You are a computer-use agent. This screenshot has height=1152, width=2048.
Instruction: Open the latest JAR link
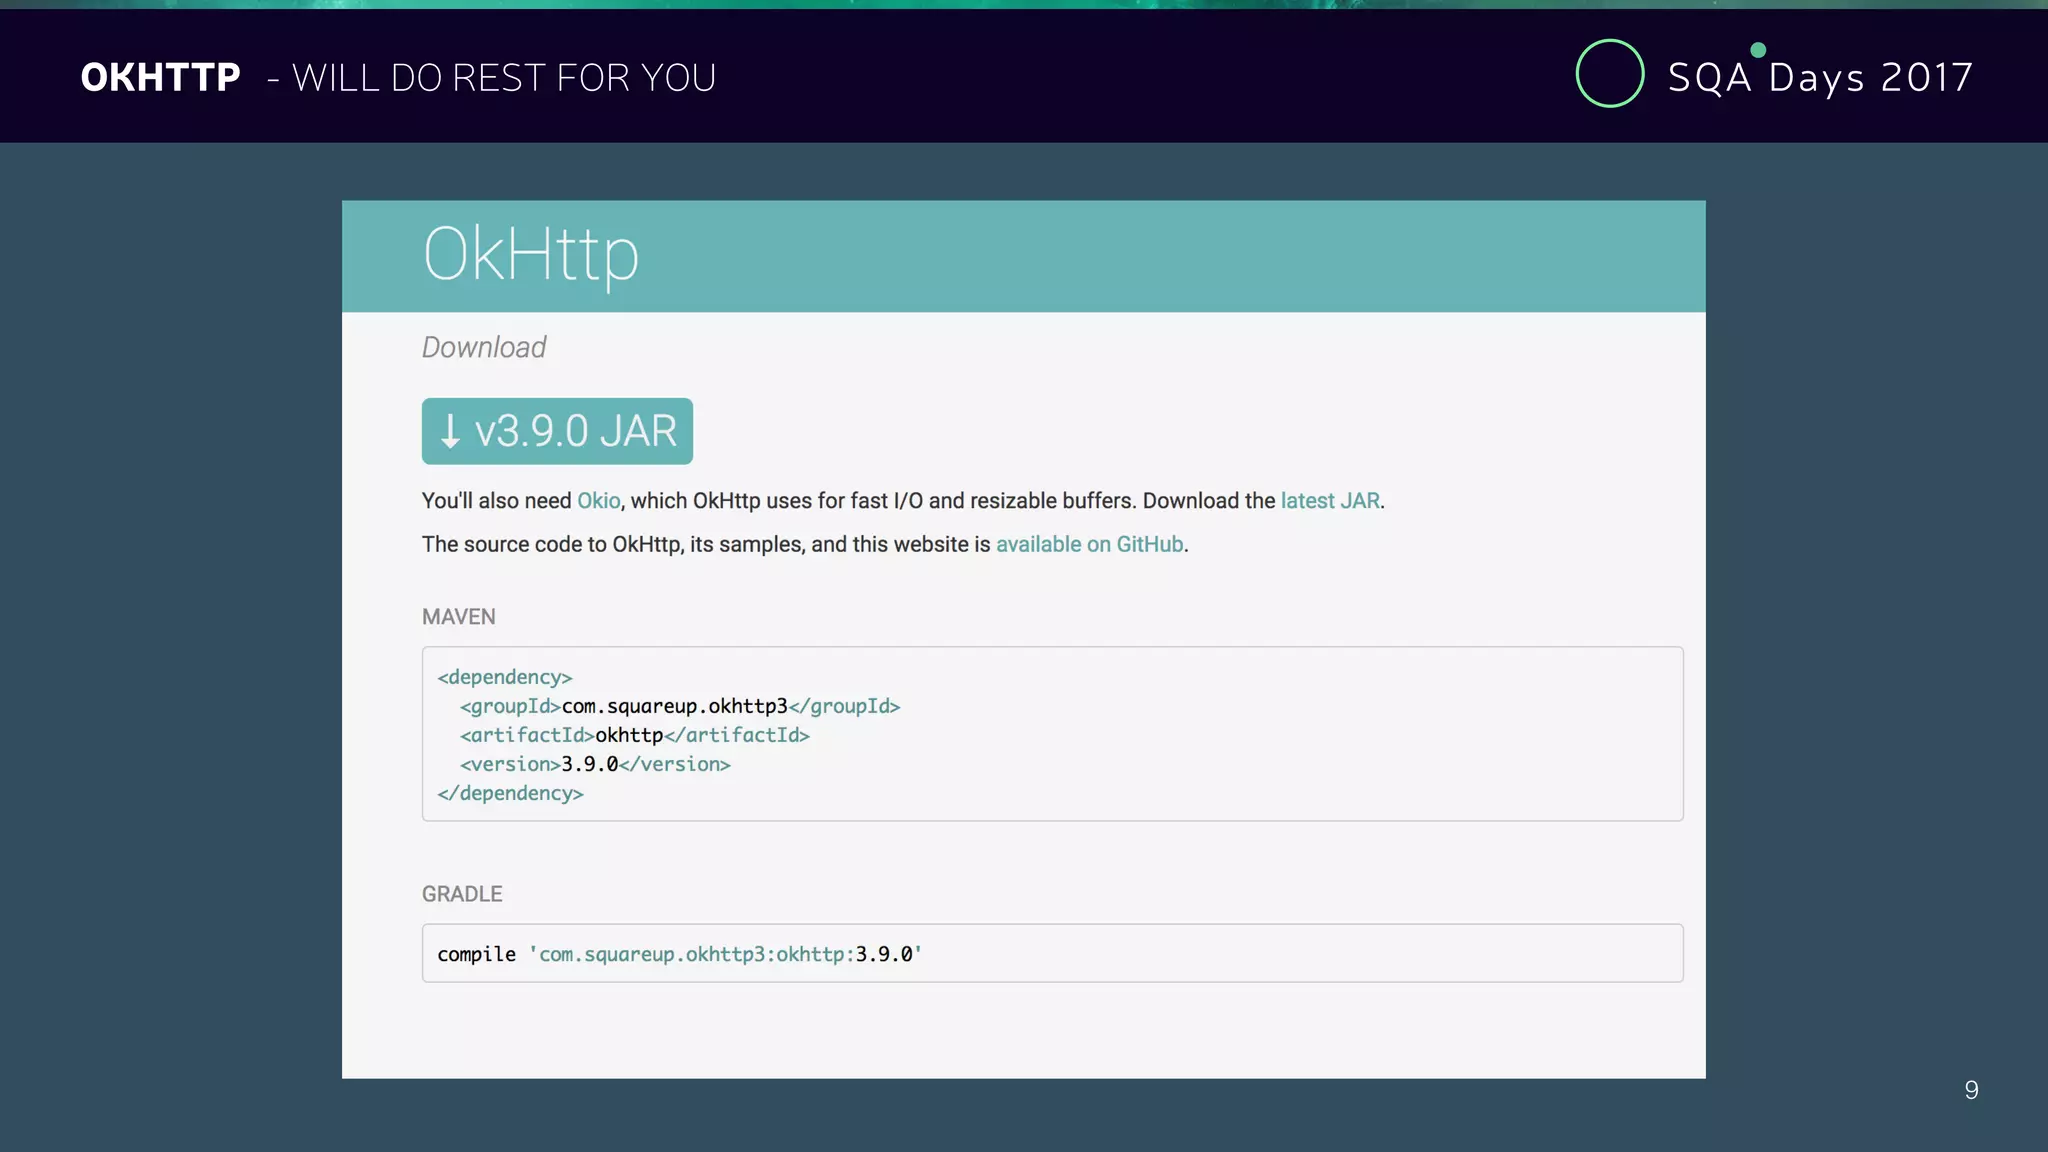(1329, 501)
